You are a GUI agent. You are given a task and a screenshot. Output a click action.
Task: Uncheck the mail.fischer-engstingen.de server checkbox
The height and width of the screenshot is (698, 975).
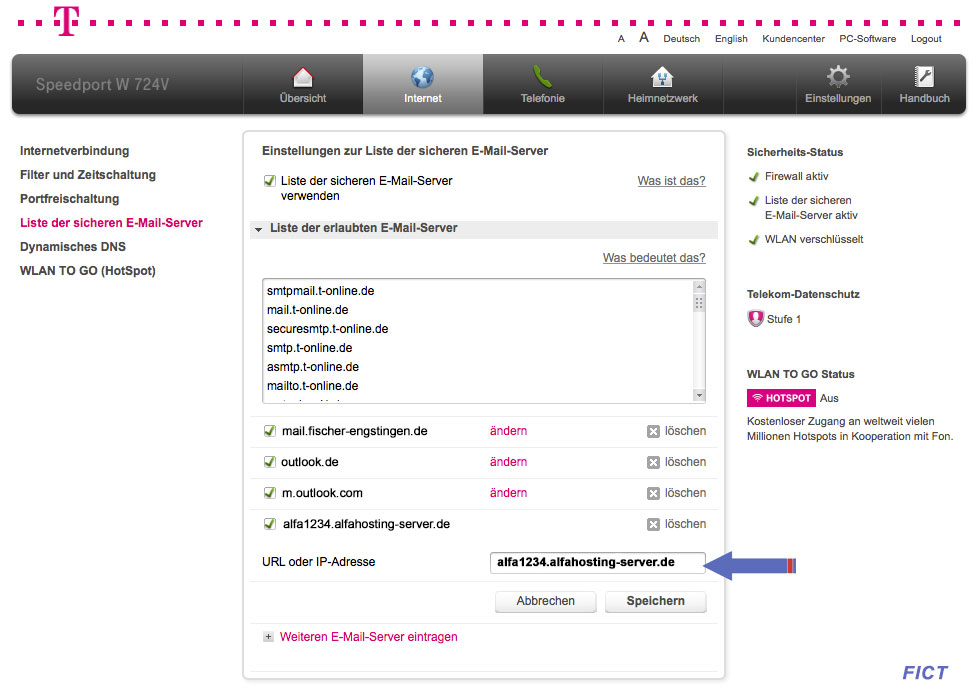coord(269,431)
